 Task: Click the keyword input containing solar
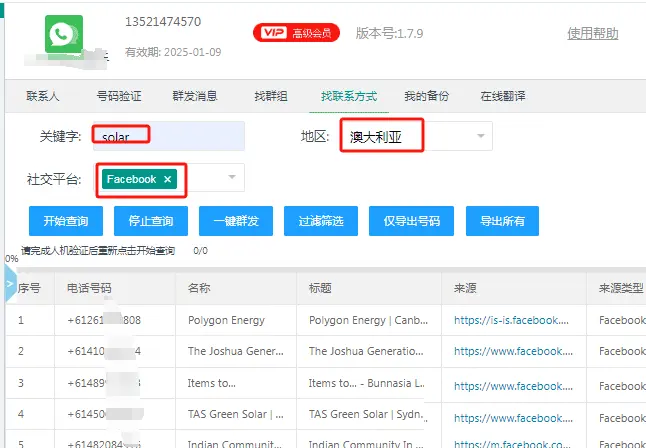[168, 135]
